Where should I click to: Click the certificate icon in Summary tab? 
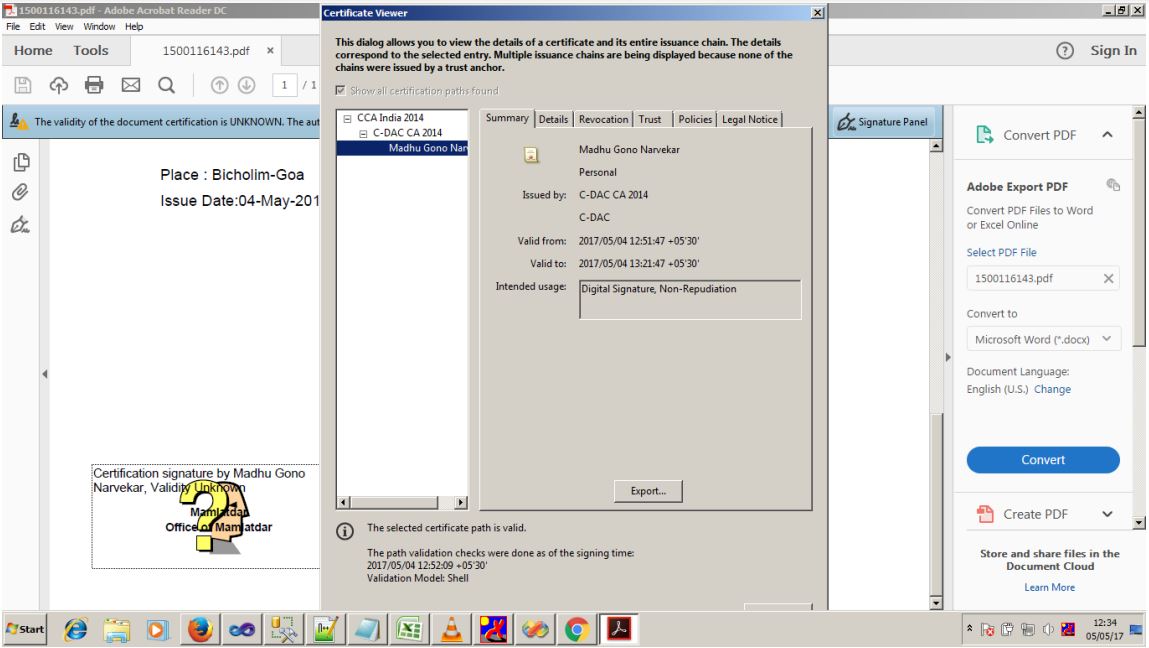[531, 155]
